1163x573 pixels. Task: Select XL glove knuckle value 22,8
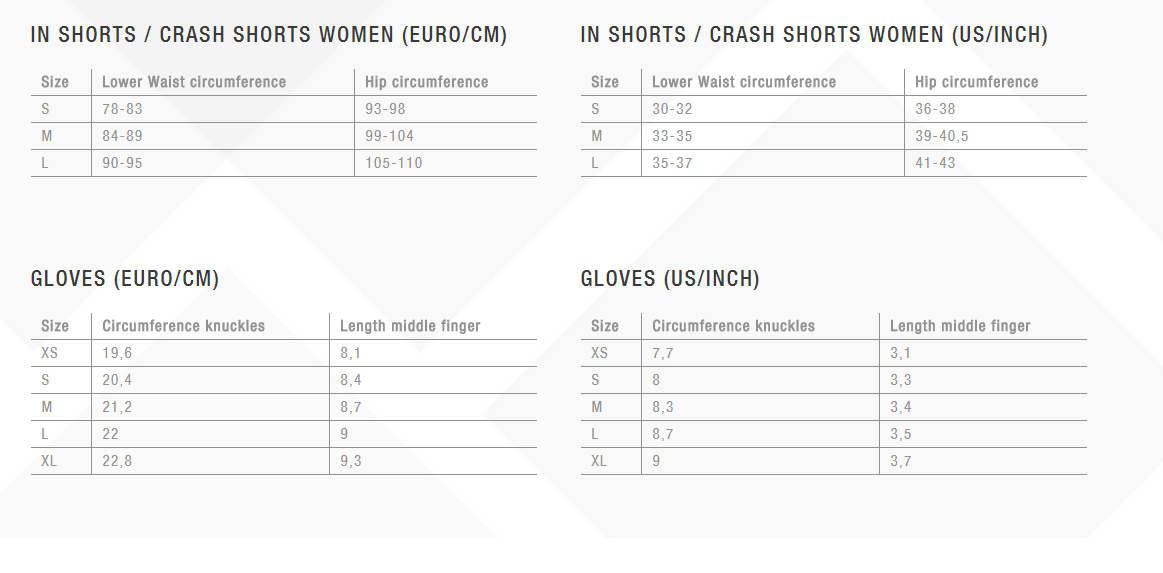[x=117, y=461]
